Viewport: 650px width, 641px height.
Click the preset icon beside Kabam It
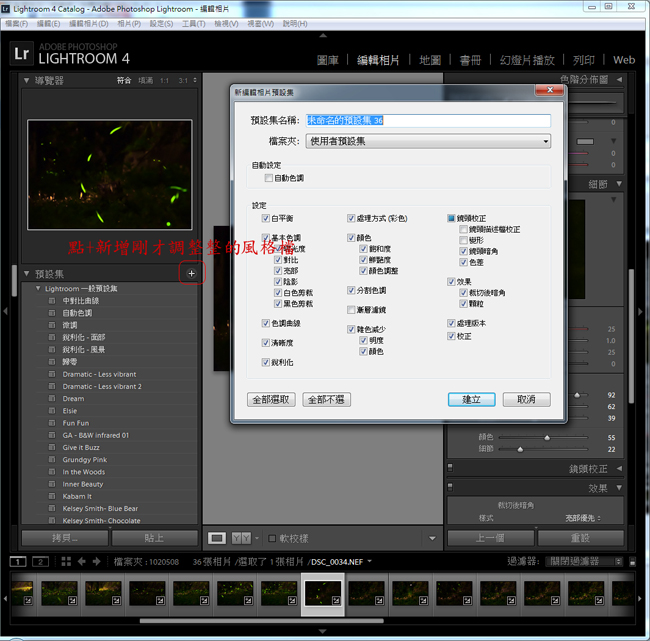pyautogui.click(x=52, y=496)
